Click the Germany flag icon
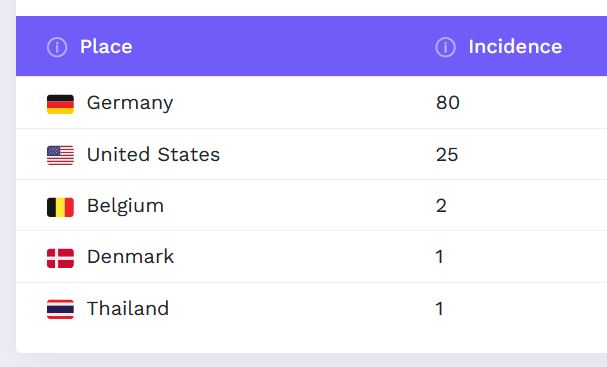This screenshot has height=367, width=607. (x=60, y=105)
